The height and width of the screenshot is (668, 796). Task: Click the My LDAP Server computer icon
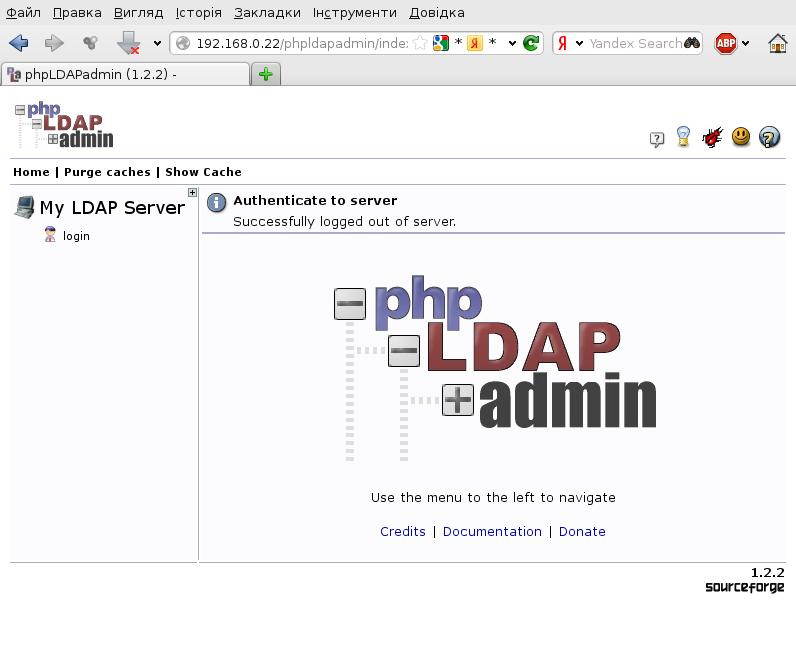[x=25, y=207]
